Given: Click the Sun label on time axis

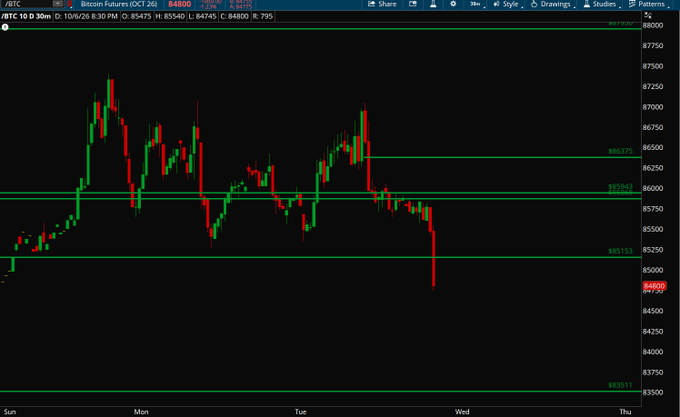Looking at the screenshot, I should point(10,412).
